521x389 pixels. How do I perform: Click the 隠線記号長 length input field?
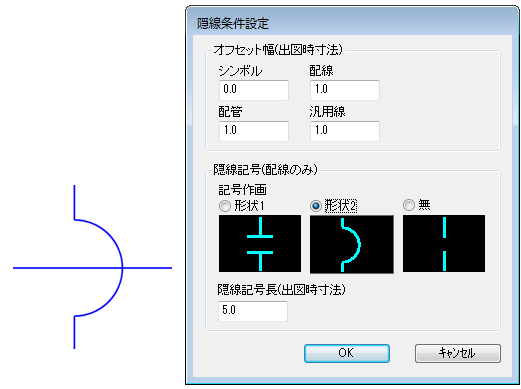[253, 311]
